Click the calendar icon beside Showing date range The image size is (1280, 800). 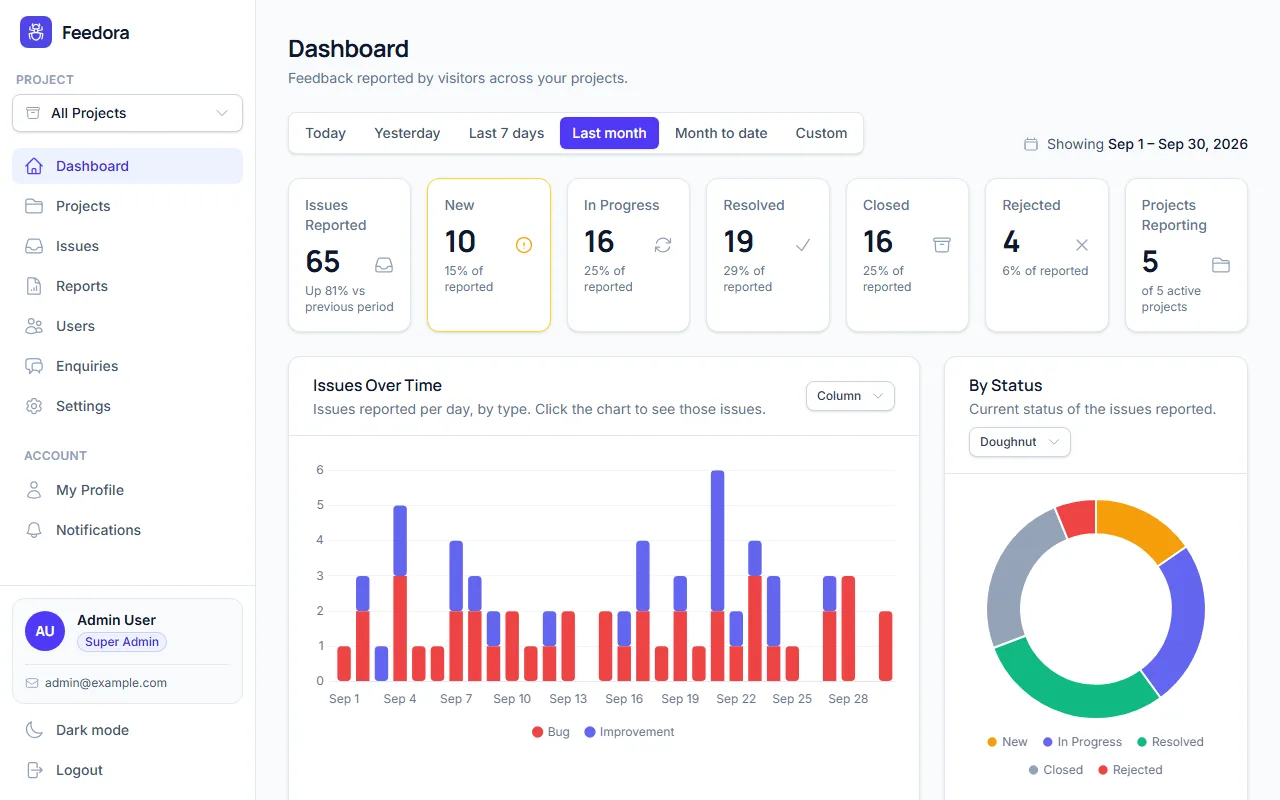pos(1031,144)
